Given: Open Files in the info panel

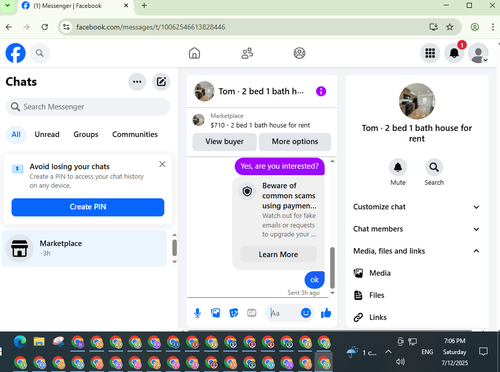Looking at the screenshot, I should tap(417, 295).
